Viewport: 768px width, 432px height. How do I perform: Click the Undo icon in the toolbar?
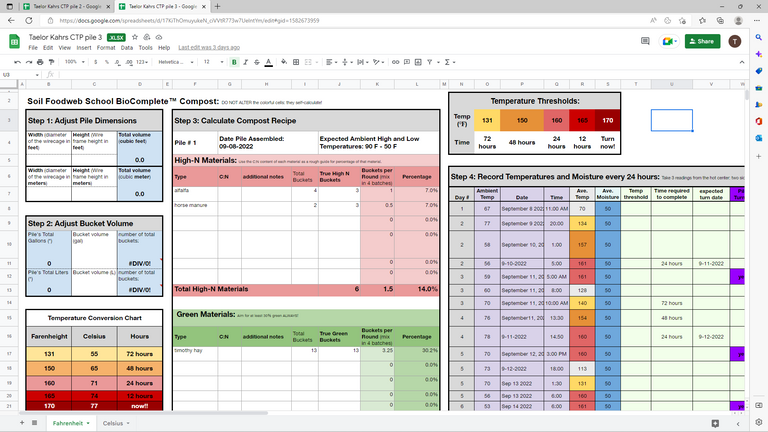pyautogui.click(x=18, y=62)
